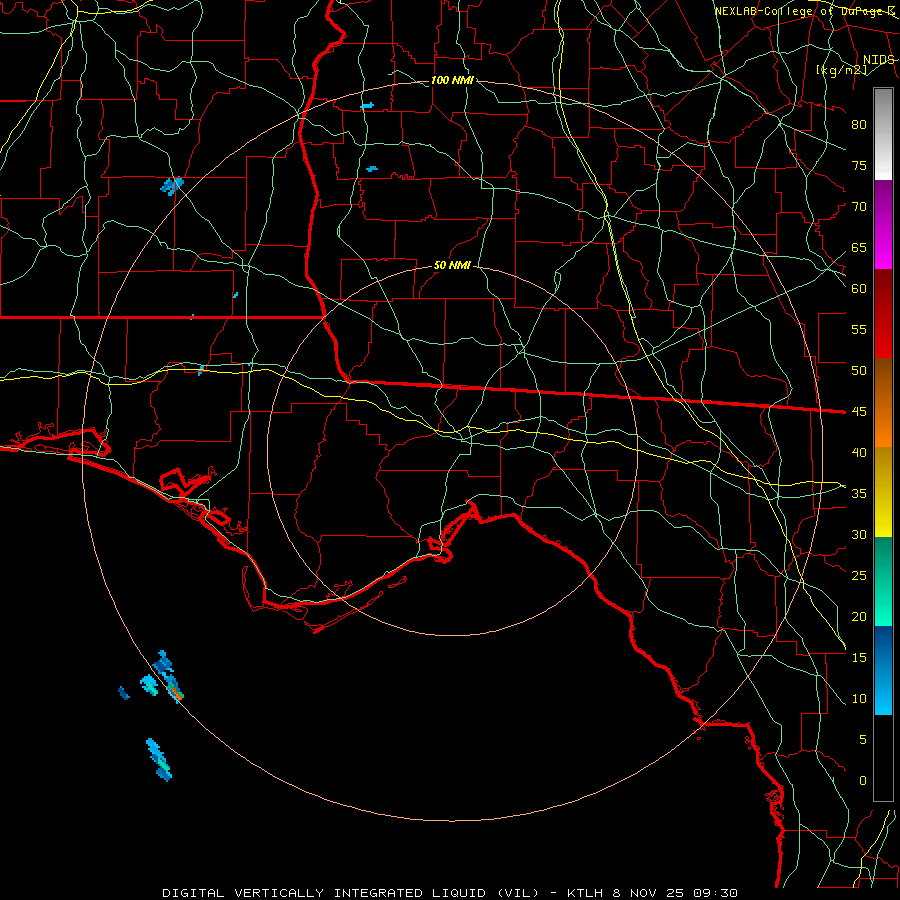
Task: Click the brown-orange segment of color scale
Action: (x=883, y=402)
